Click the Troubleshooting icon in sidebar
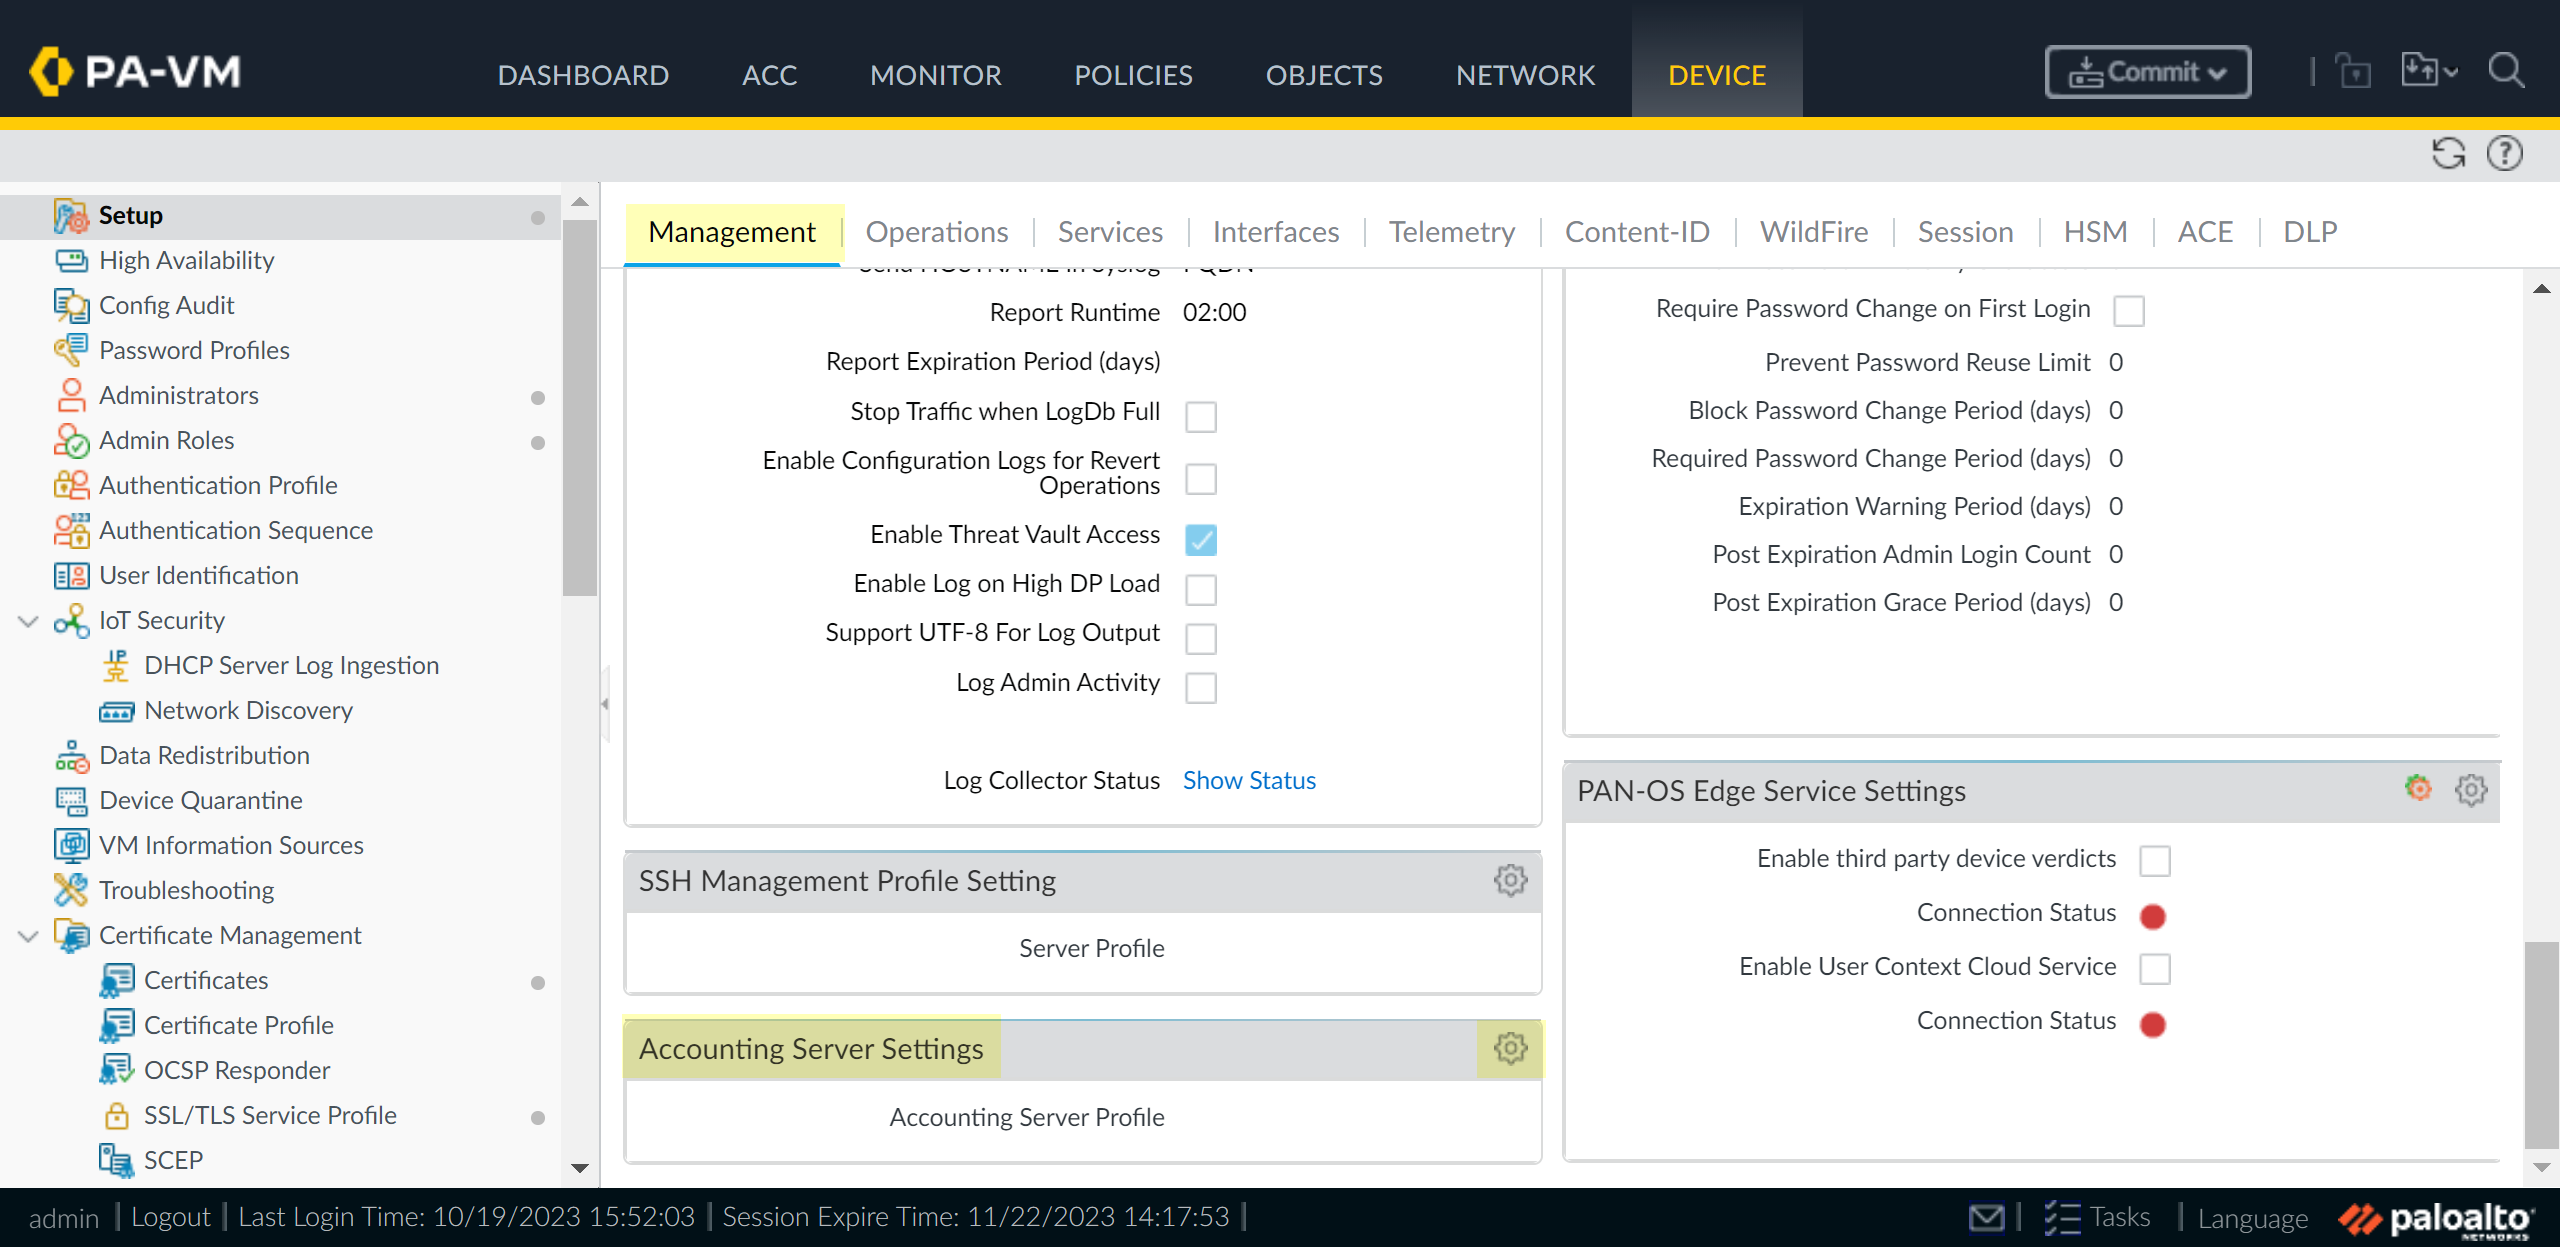This screenshot has height=1247, width=2560. click(71, 890)
